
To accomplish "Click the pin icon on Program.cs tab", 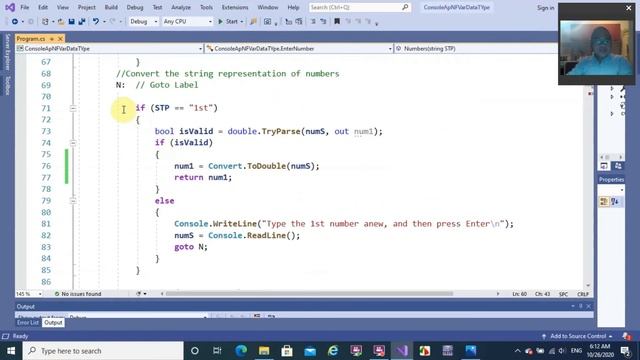I will [x=52, y=39].
